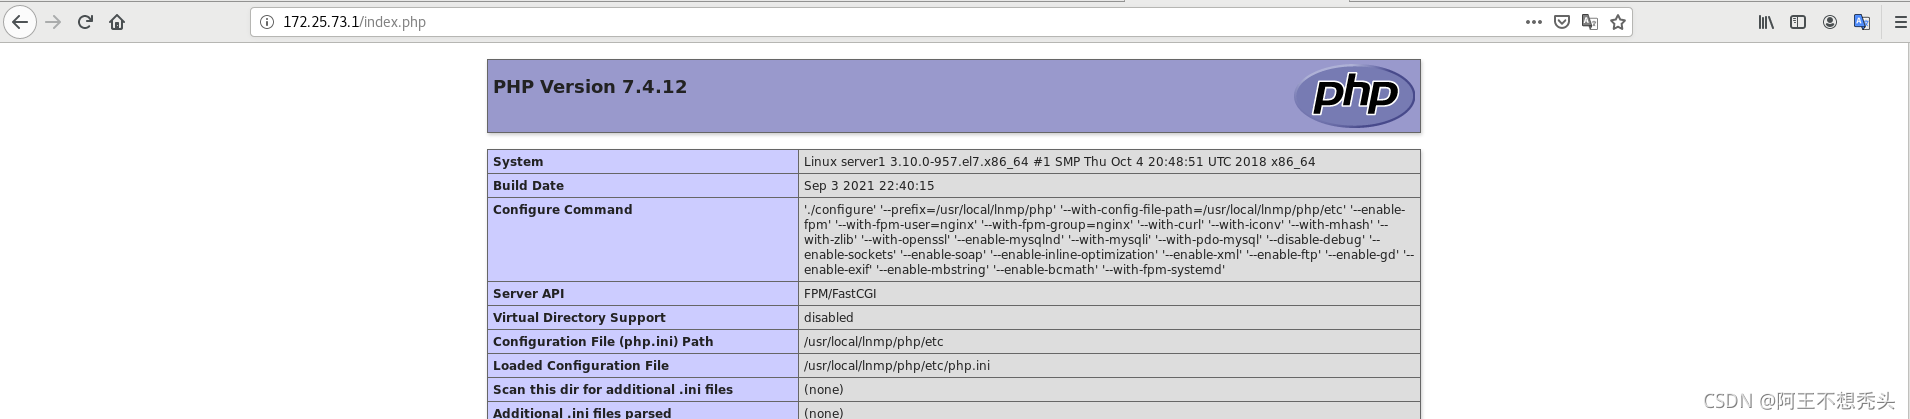
Task: Select the 'Build Date' row label
Action: coord(528,186)
